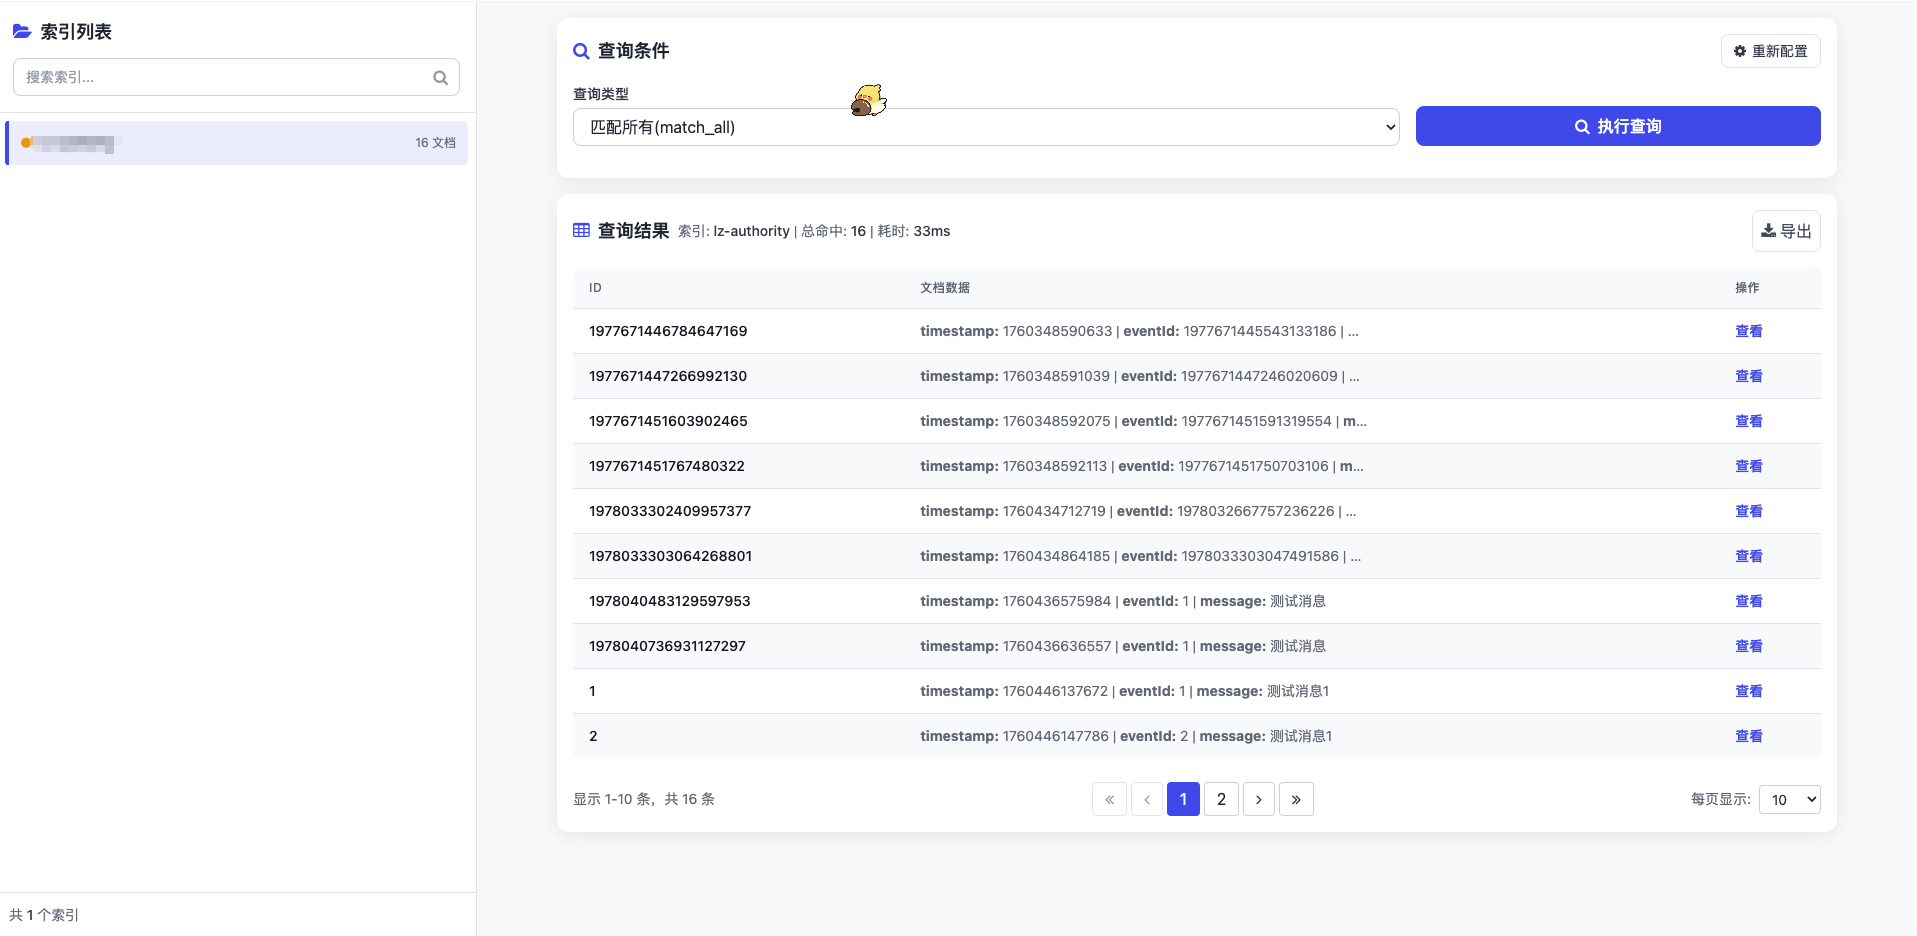Click the magnifier icon inside 执行查询 button
Viewport: 1917px width, 936px height.
[x=1580, y=126]
